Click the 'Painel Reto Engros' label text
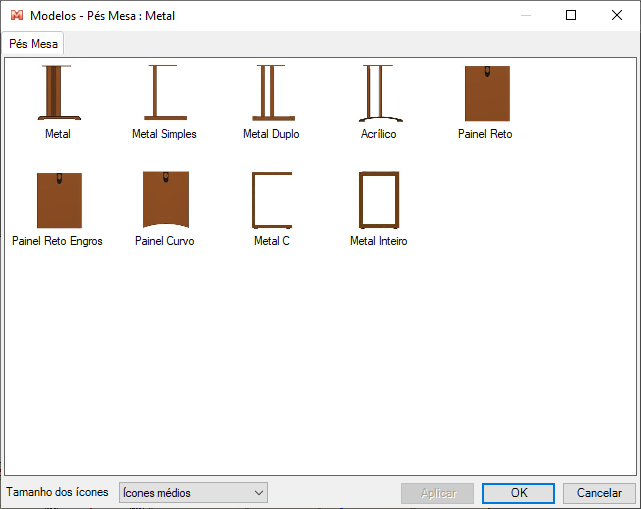Screen dimensions: 641x509 pyautogui.click(x=57, y=241)
